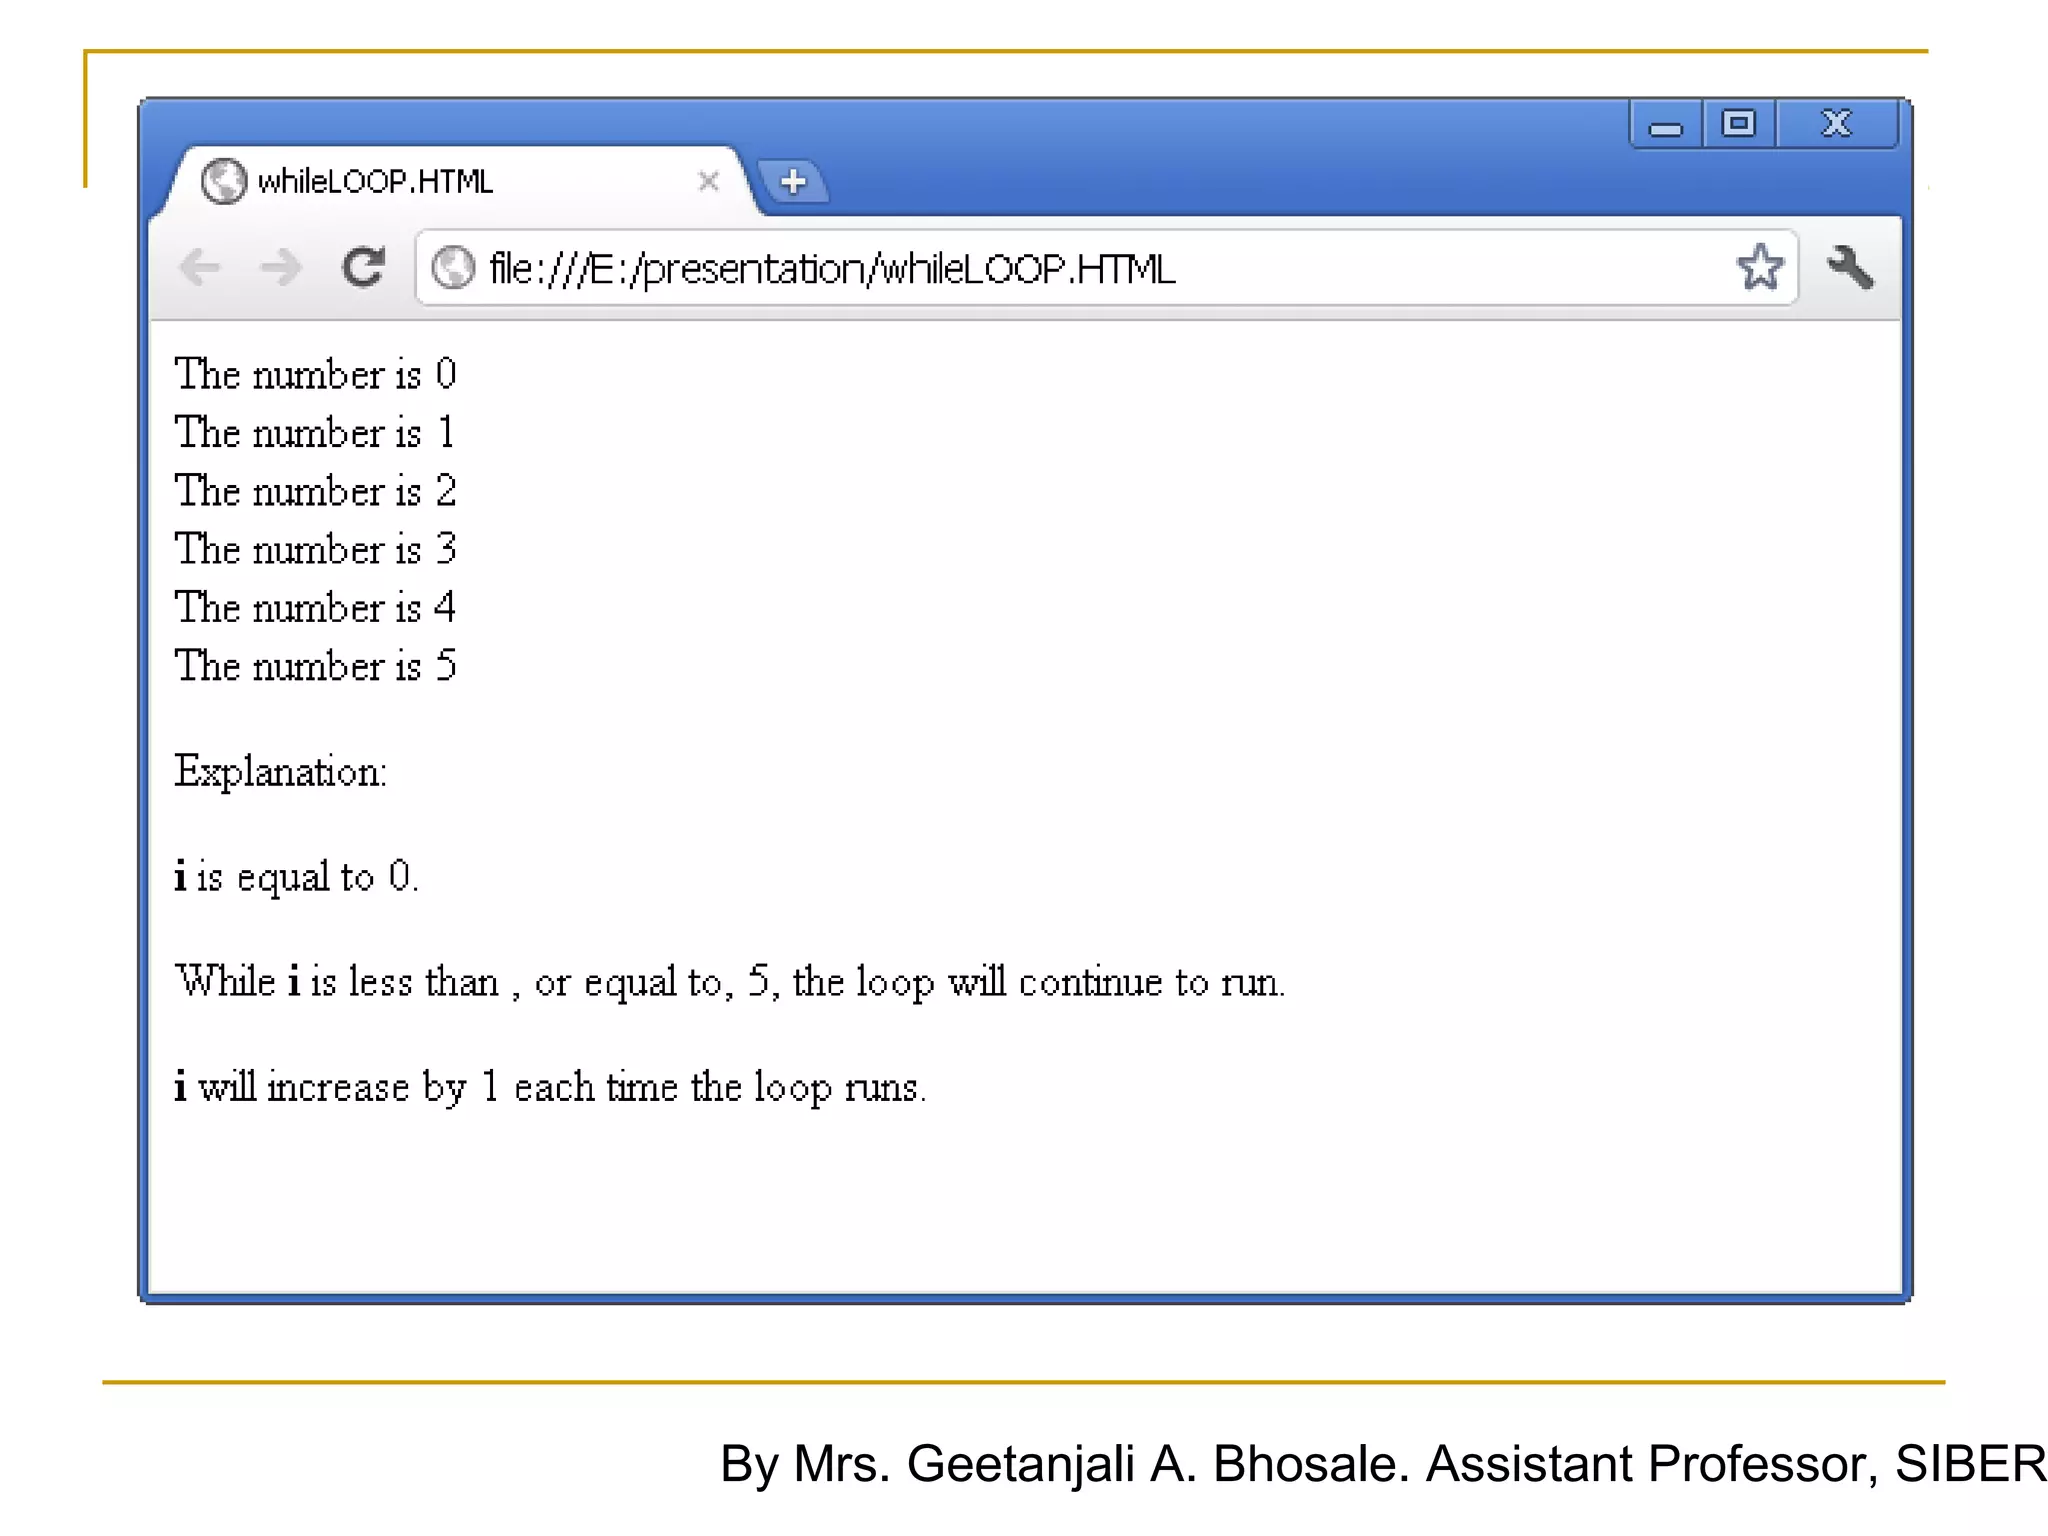2048x1536 pixels.
Task: Open the wrench settings menu
Action: 1850,267
